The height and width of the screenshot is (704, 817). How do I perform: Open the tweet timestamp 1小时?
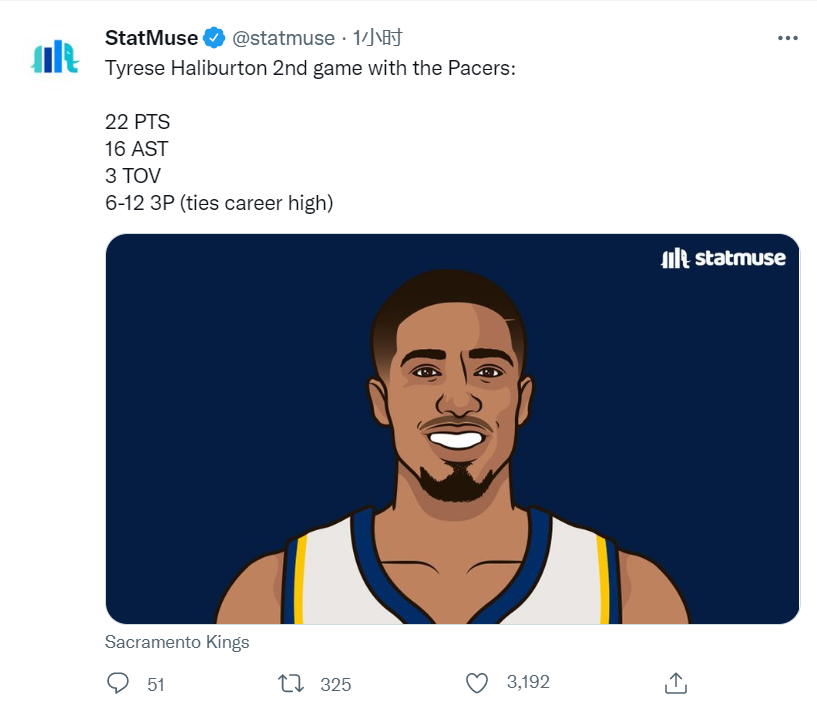click(377, 38)
